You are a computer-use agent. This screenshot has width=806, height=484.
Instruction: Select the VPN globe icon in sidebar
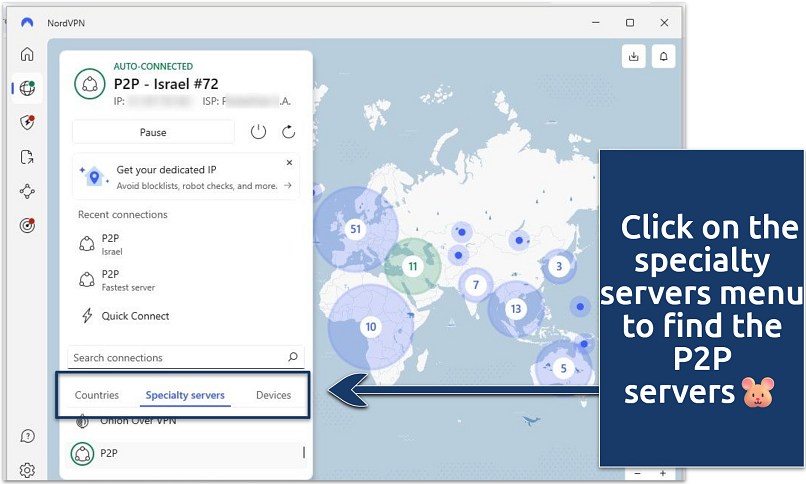point(27,88)
